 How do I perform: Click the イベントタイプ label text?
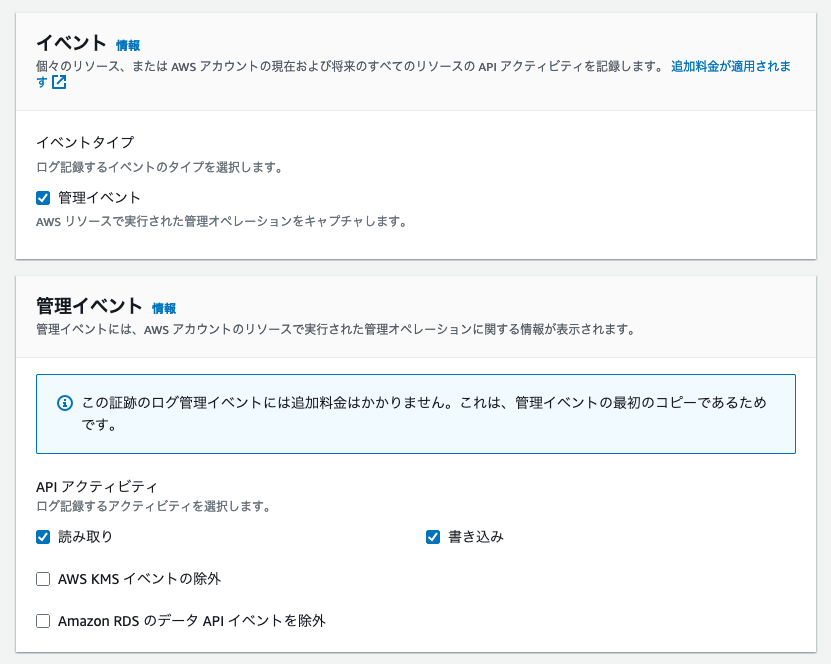85,142
